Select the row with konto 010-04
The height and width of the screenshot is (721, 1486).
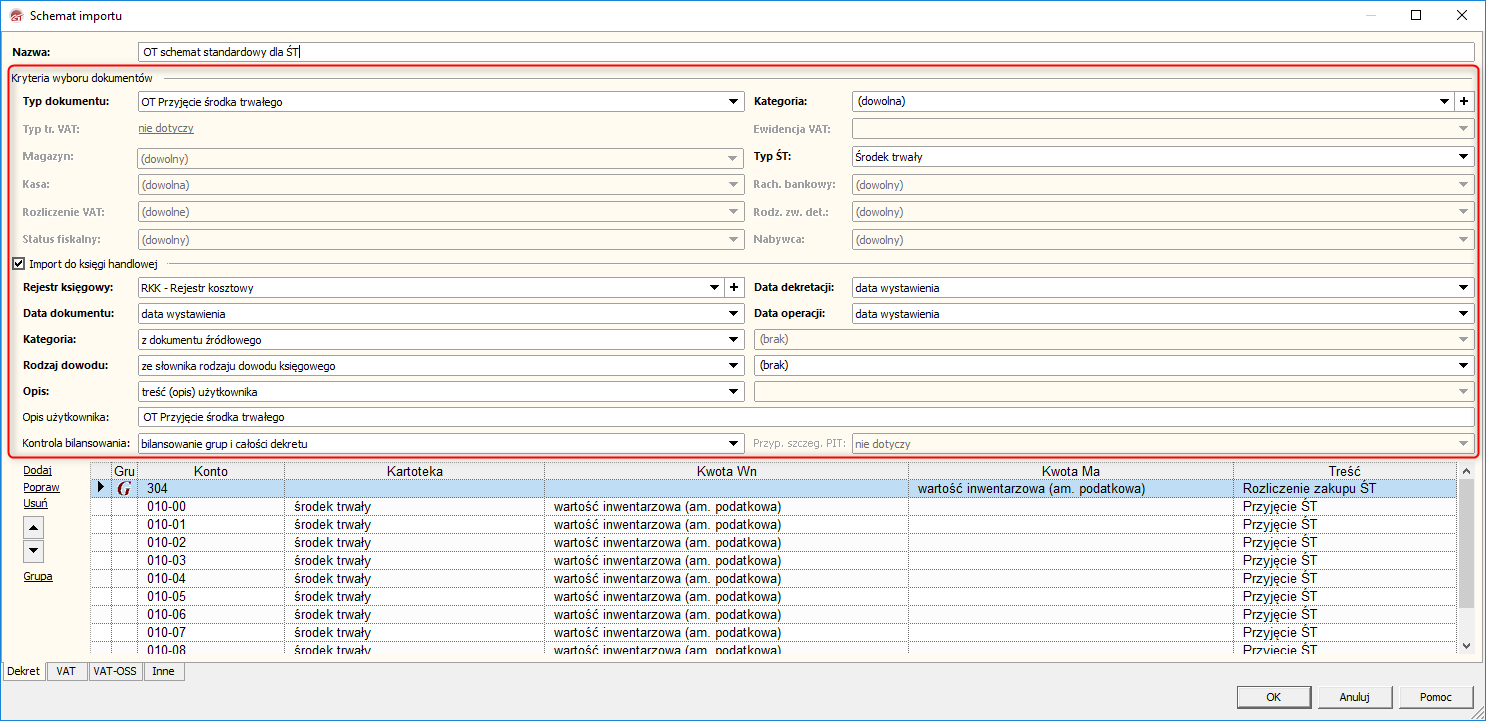click(774, 578)
